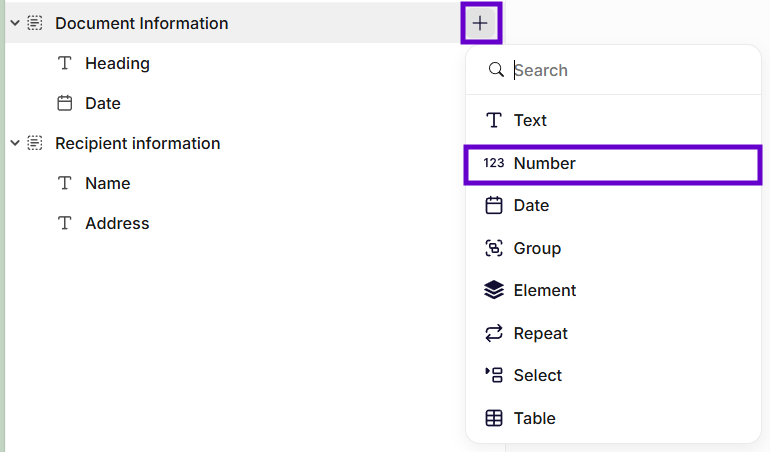
Task: Click the Select list icon
Action: point(494,375)
